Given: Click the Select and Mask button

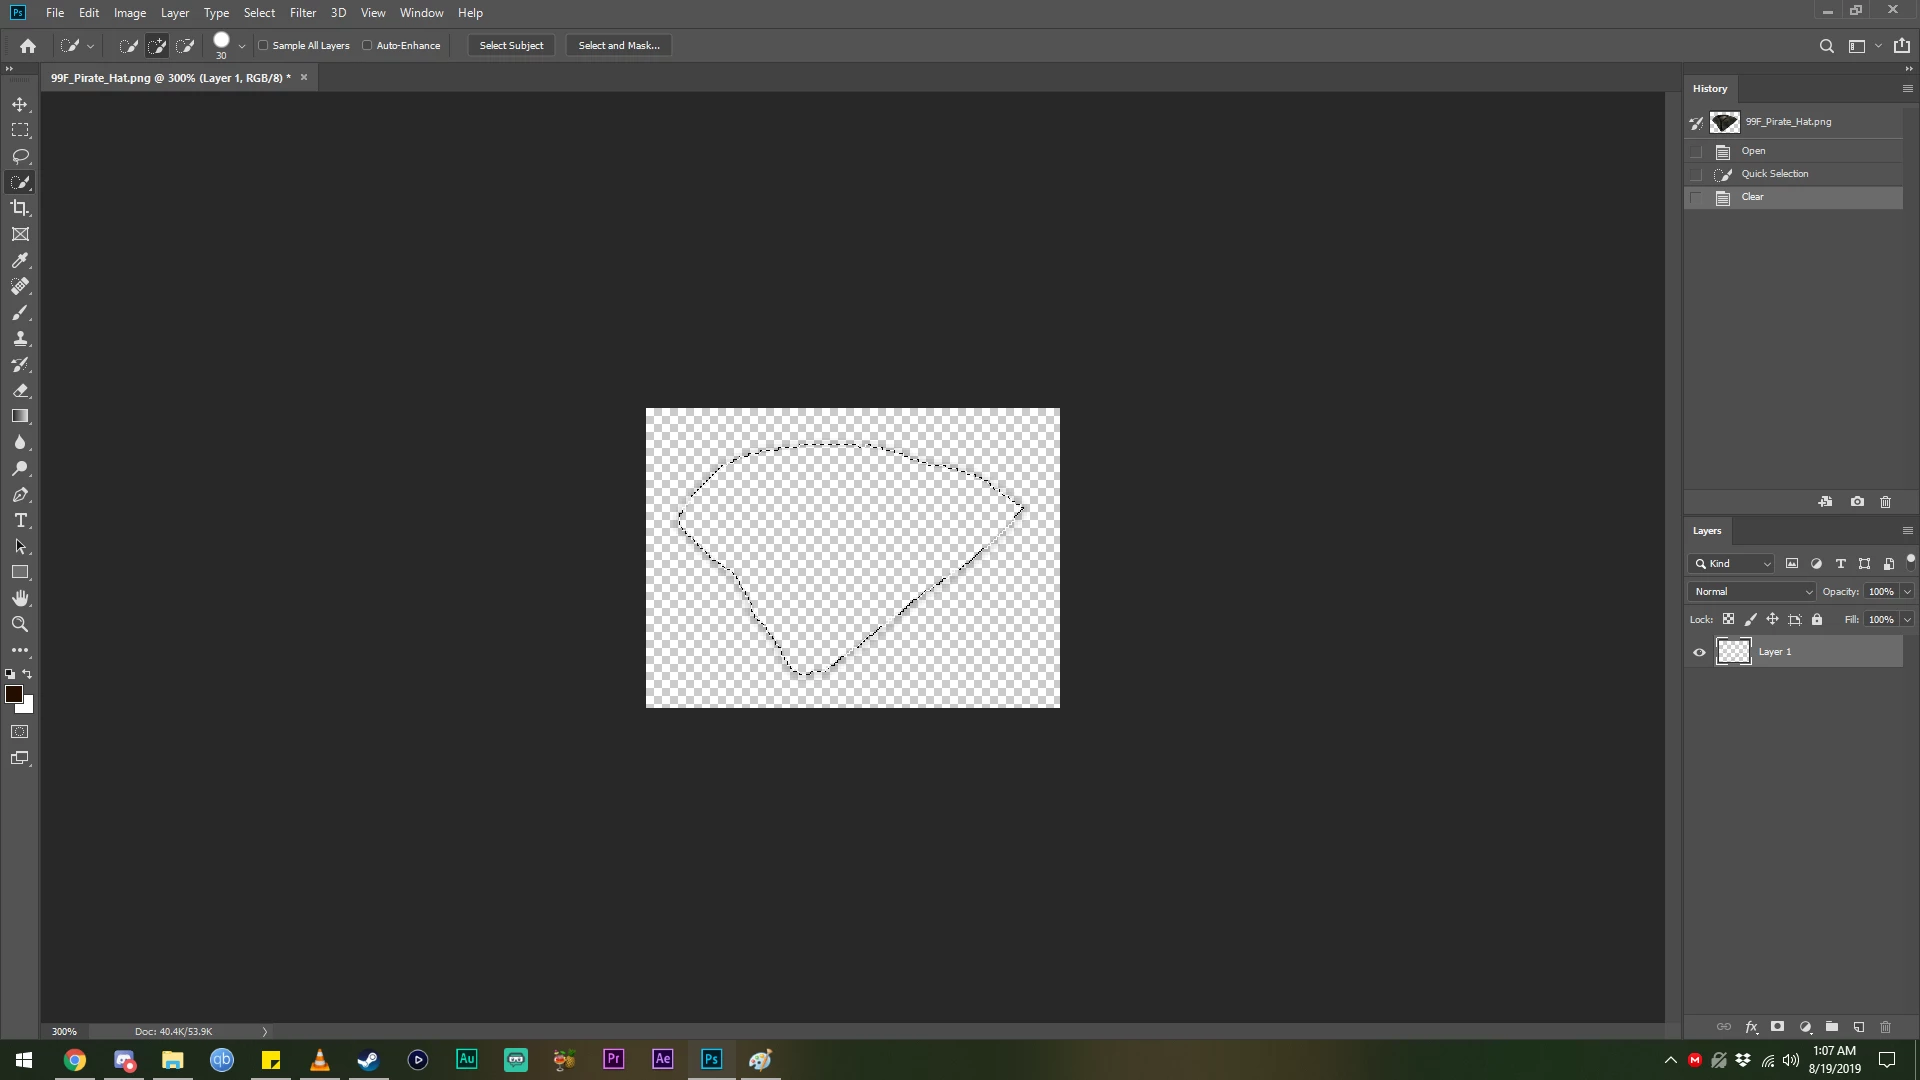Looking at the screenshot, I should pos(618,45).
